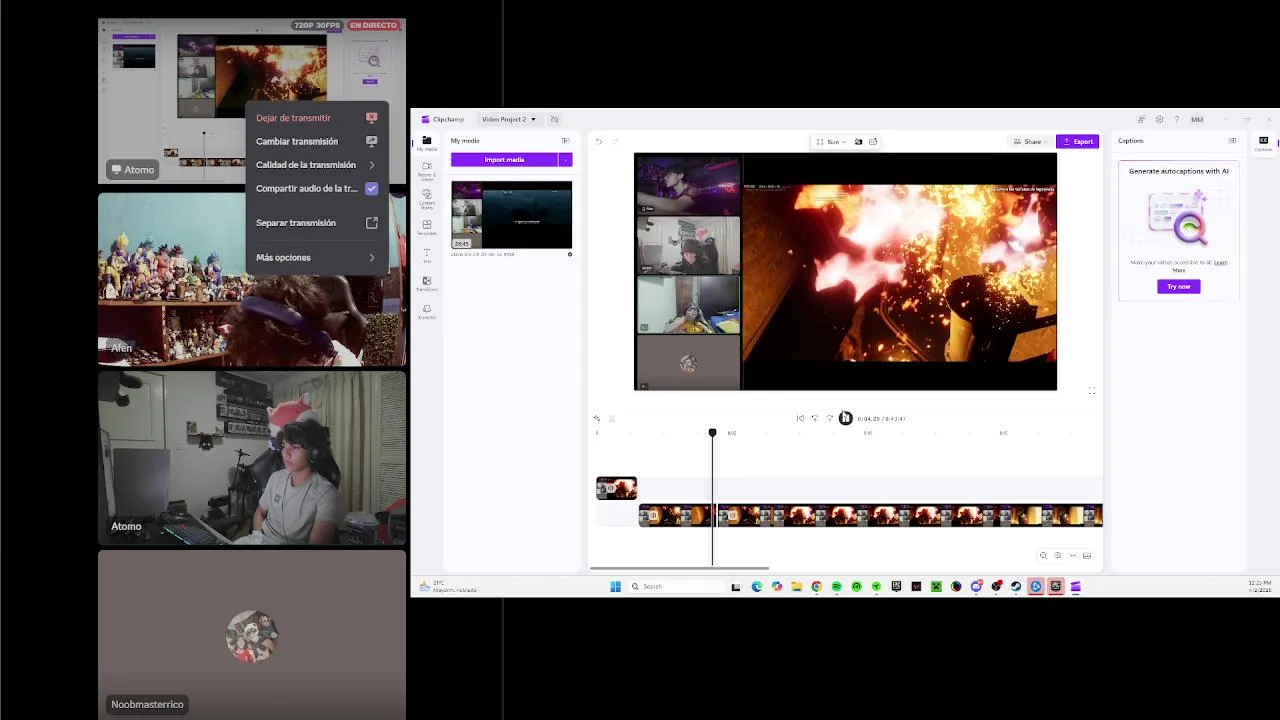Select Cambiar transmisión menu item

coord(316,141)
